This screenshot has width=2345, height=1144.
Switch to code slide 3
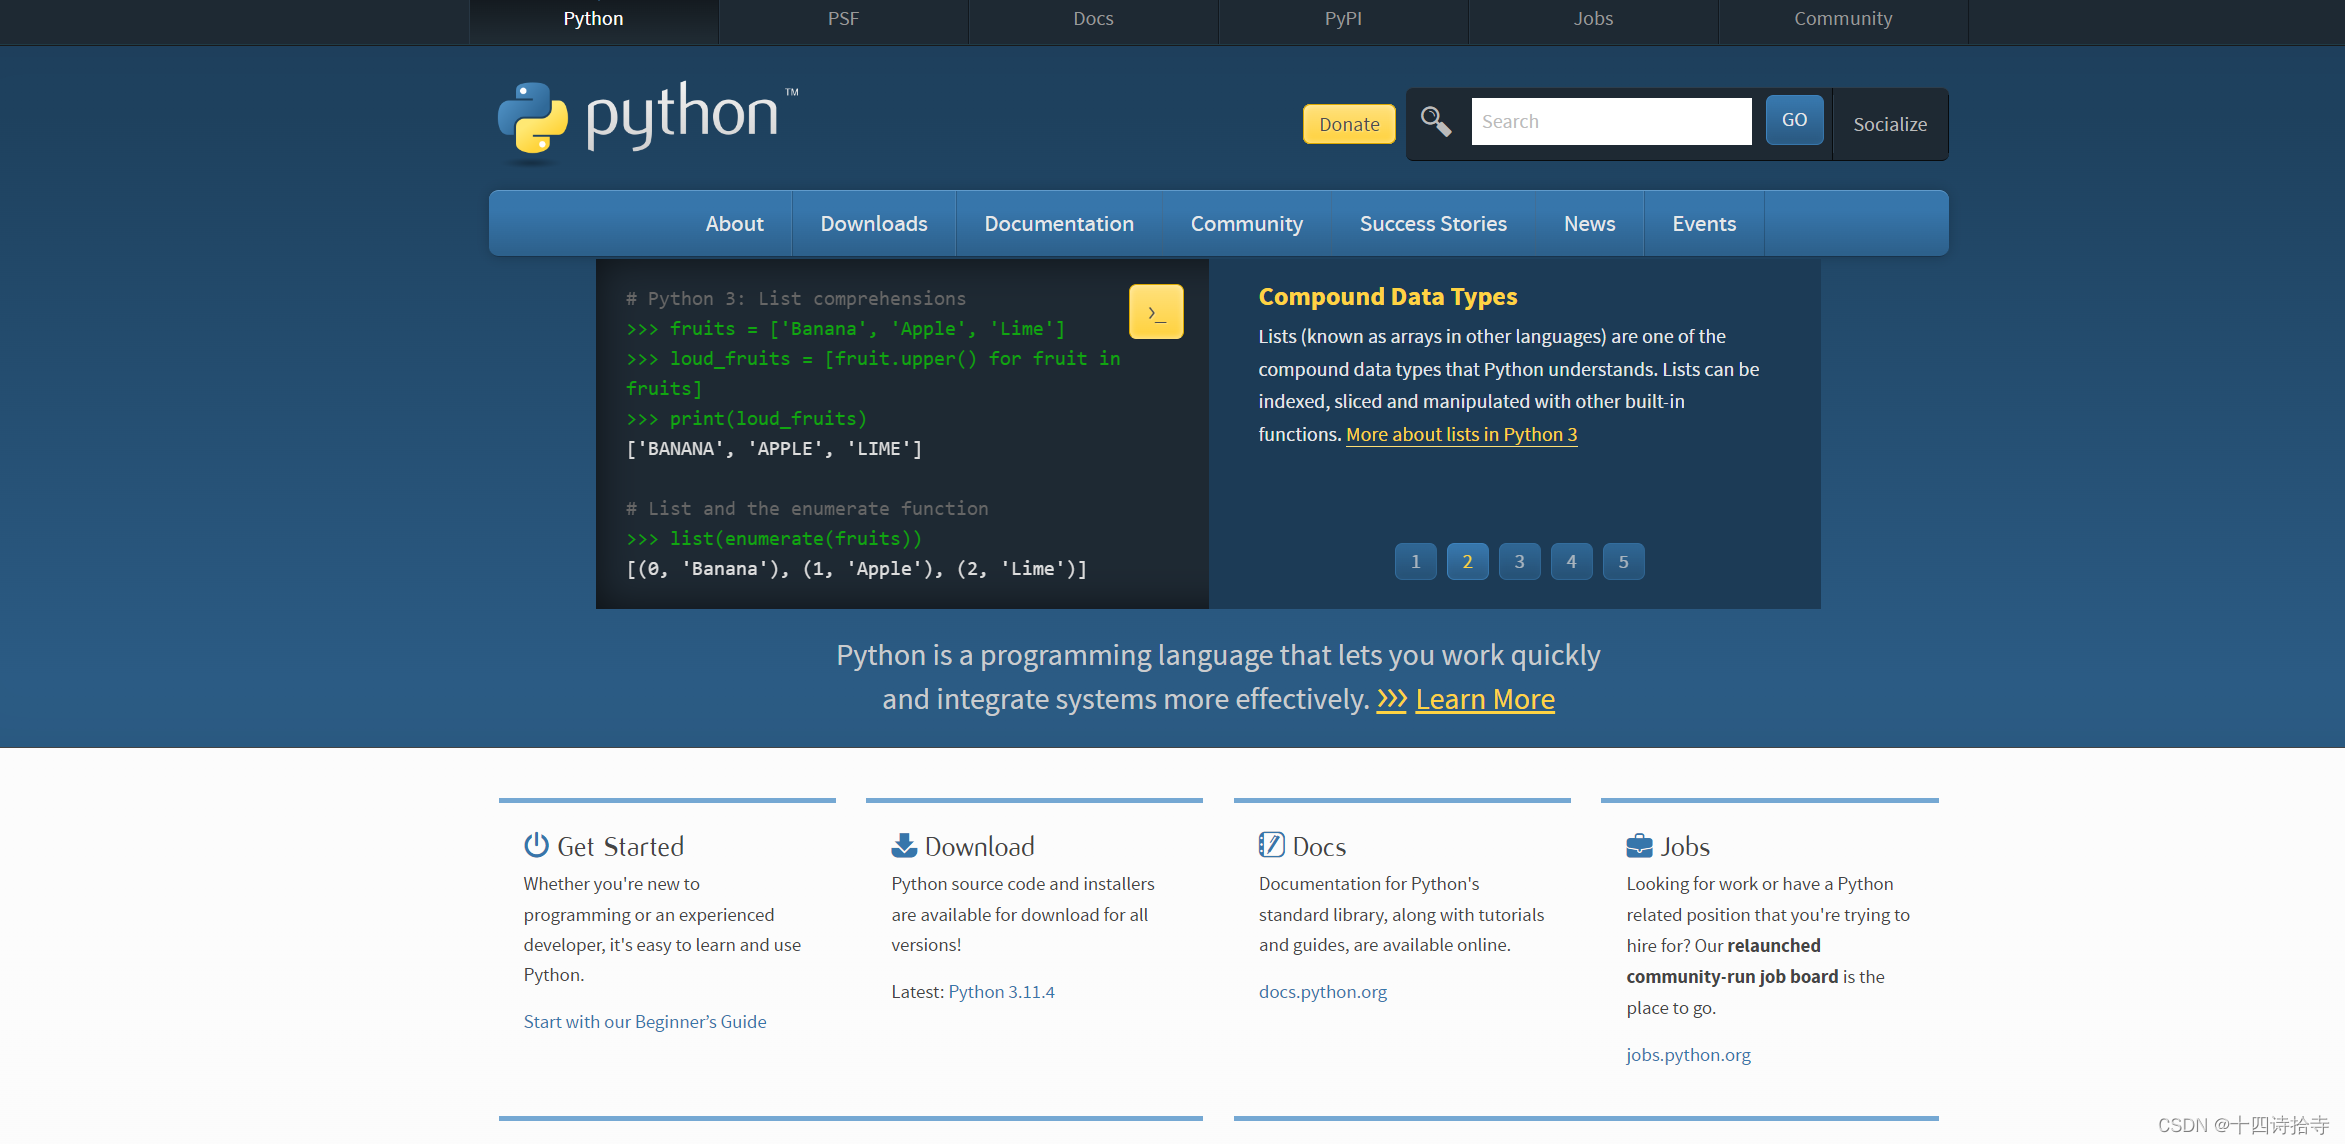(x=1519, y=562)
